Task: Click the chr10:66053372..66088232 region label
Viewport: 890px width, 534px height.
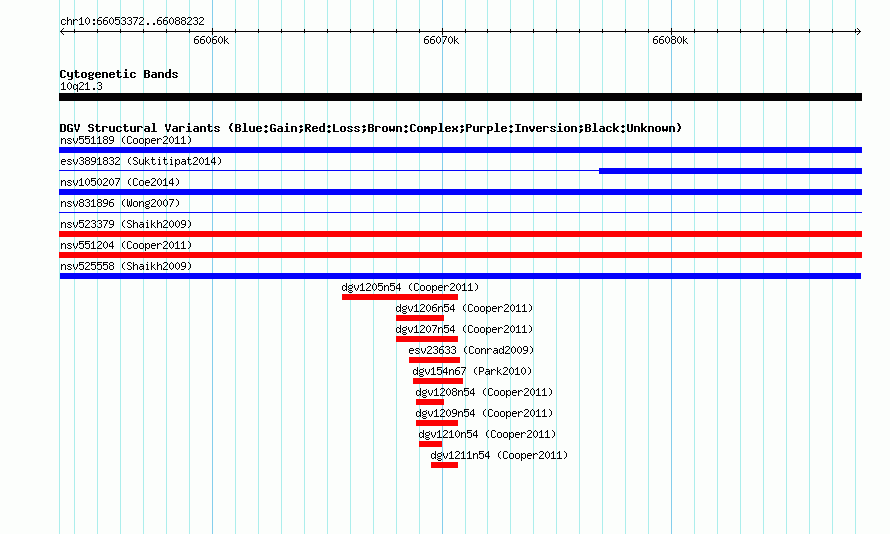Action: pyautogui.click(x=132, y=21)
